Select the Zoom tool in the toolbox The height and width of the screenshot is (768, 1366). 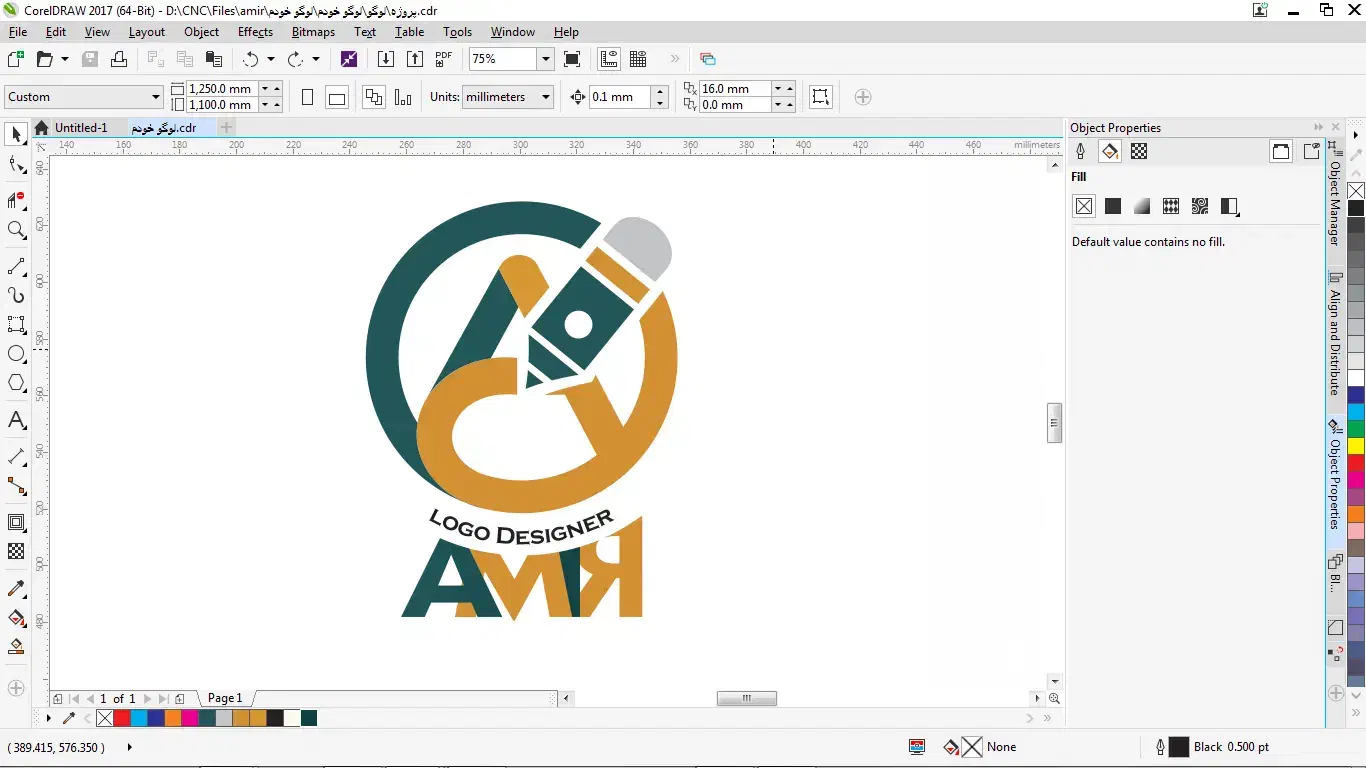pos(16,230)
